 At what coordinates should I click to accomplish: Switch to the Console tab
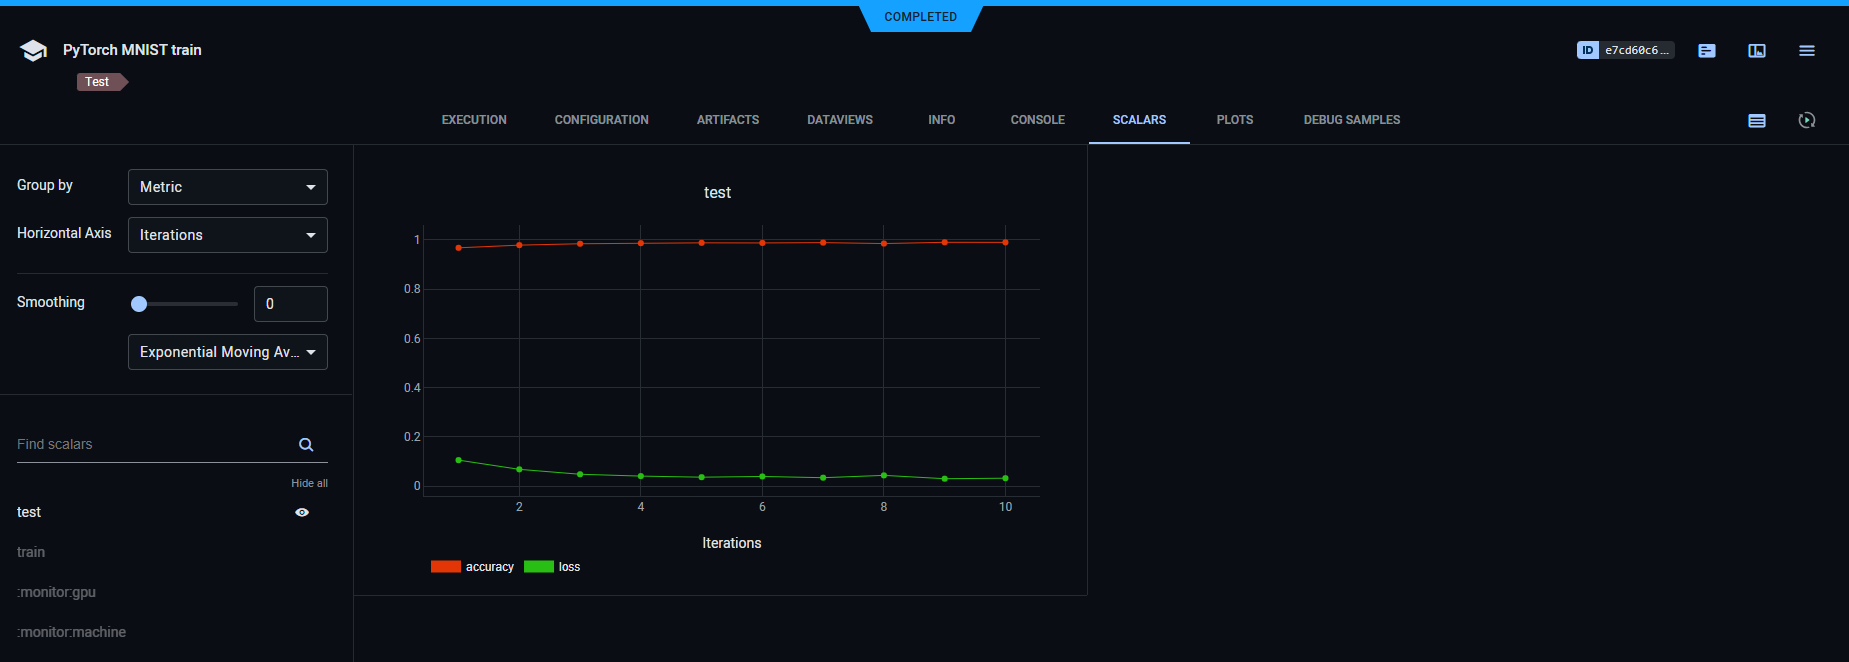1037,120
